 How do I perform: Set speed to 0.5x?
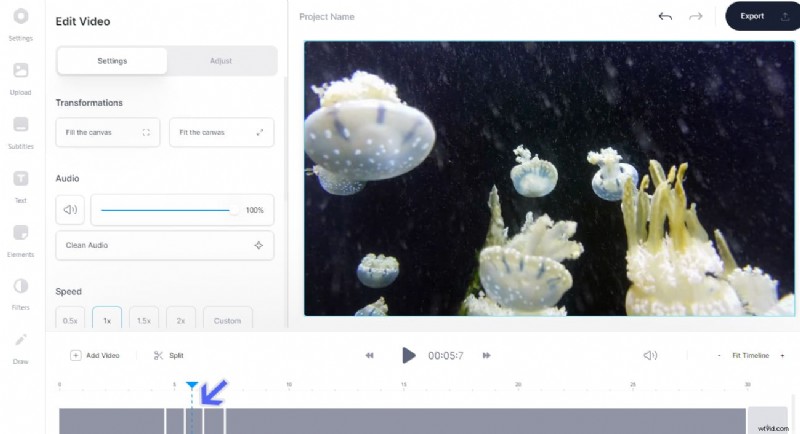tap(70, 320)
